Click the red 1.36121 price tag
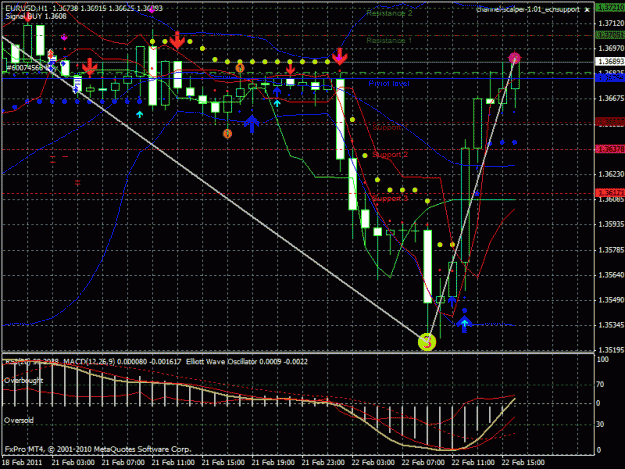The height and width of the screenshot is (469, 625). (610, 193)
